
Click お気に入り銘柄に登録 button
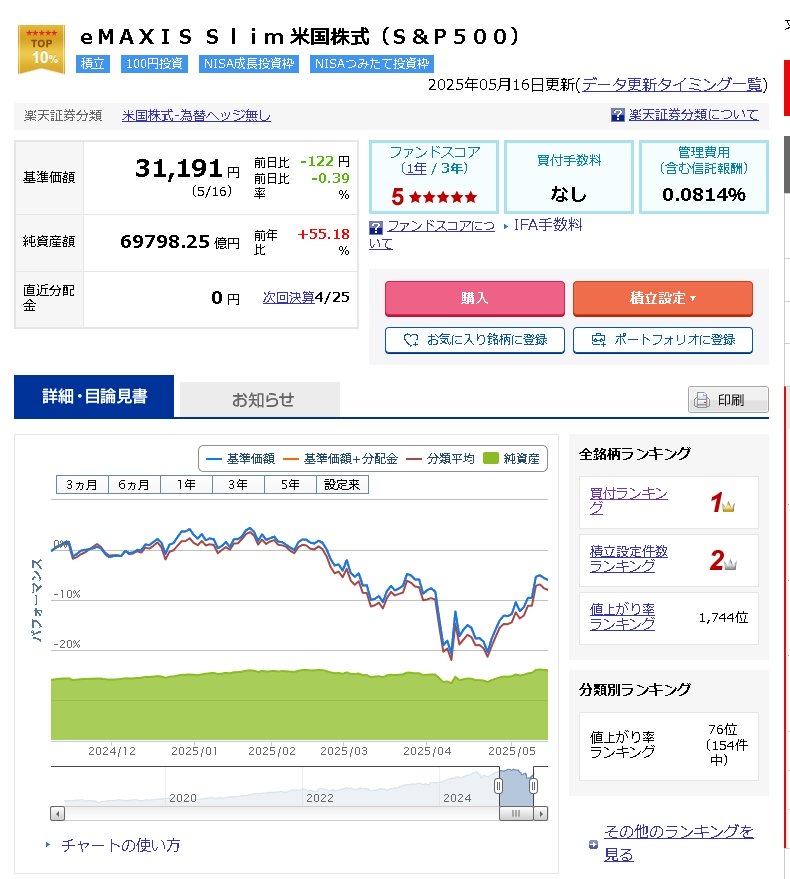coord(474,340)
